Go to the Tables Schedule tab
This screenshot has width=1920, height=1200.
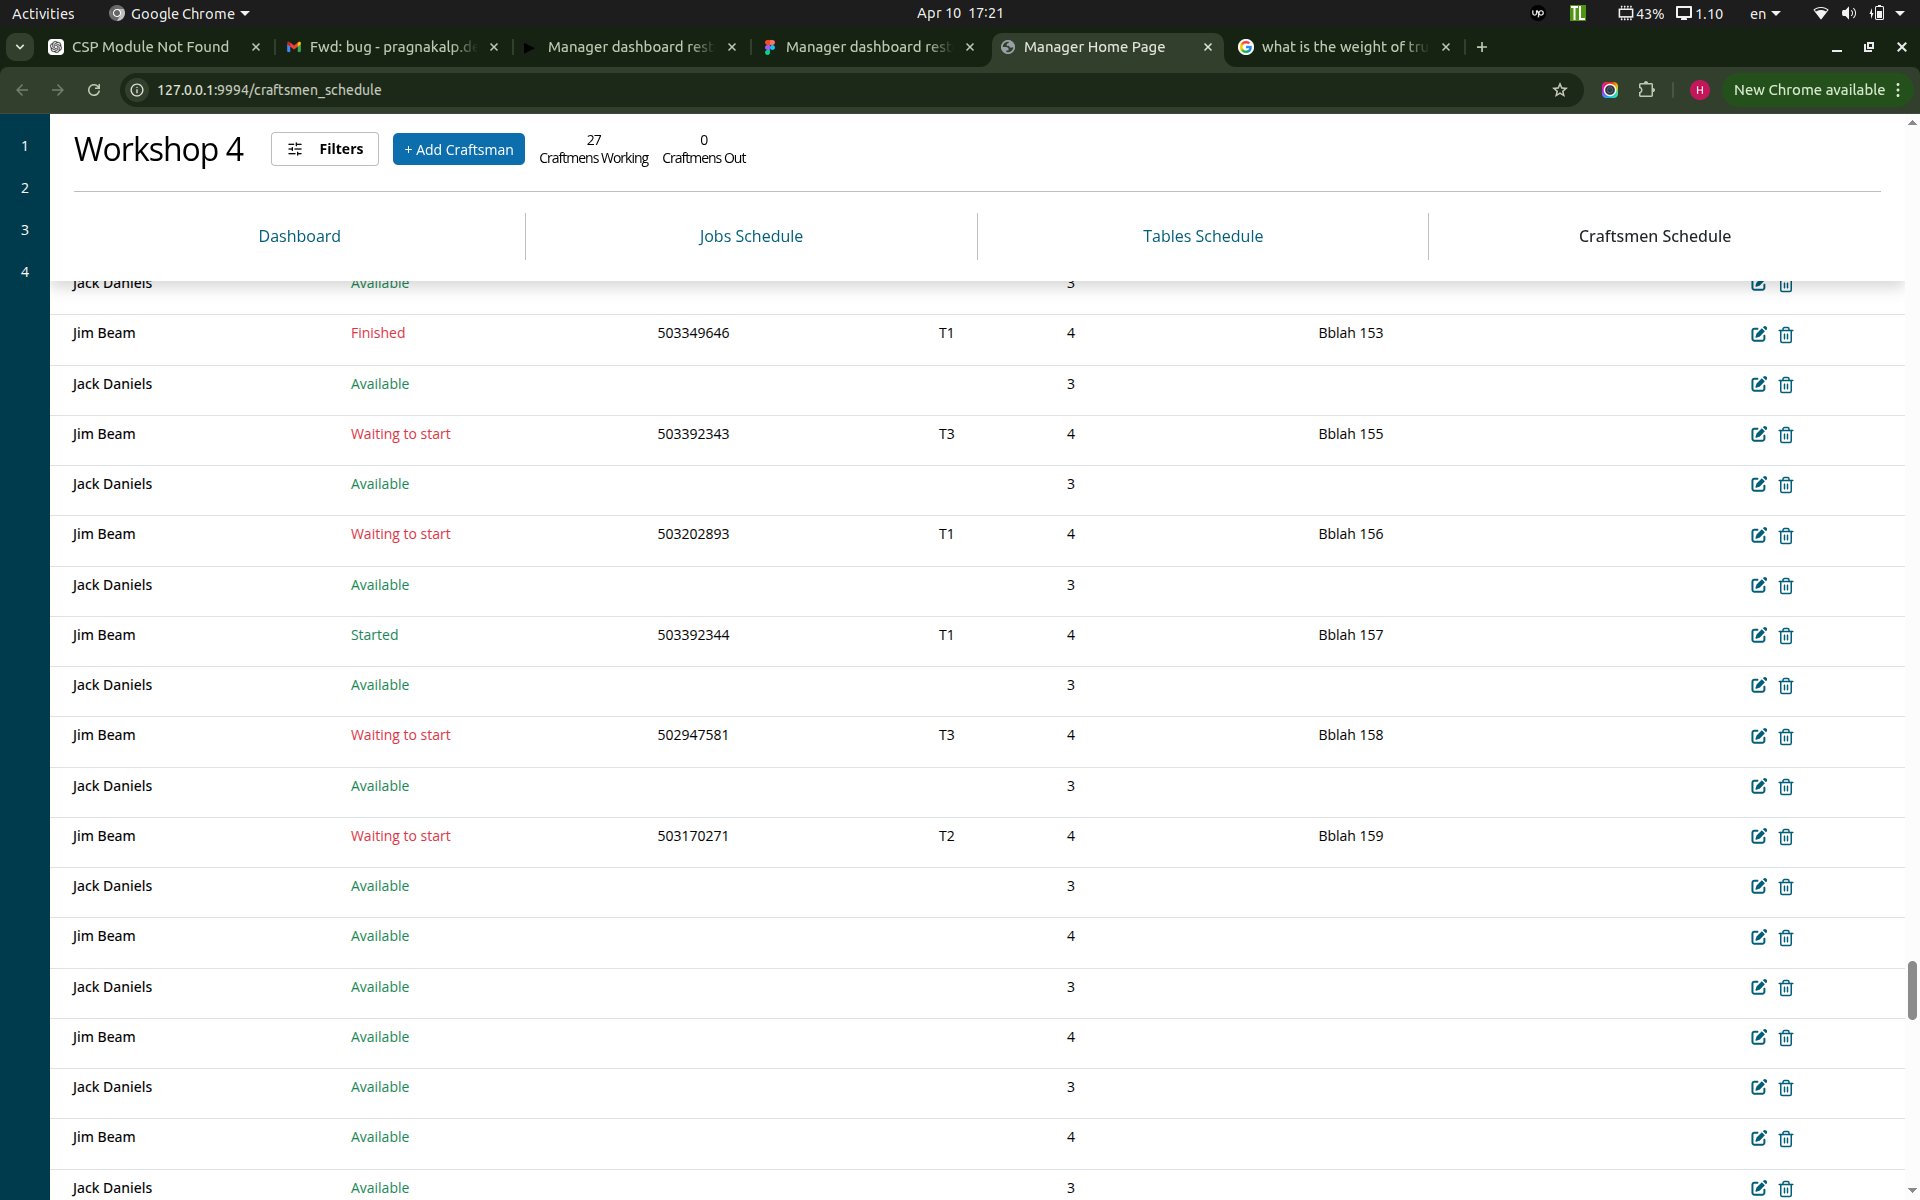click(x=1202, y=236)
